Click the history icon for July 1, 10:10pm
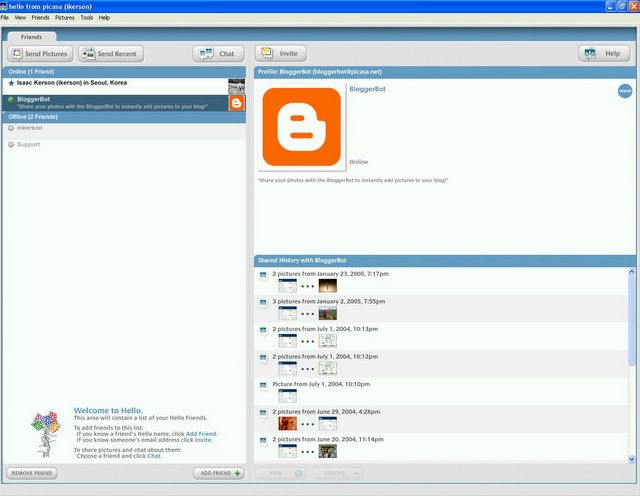The height and width of the screenshot is (496, 640). [263, 386]
